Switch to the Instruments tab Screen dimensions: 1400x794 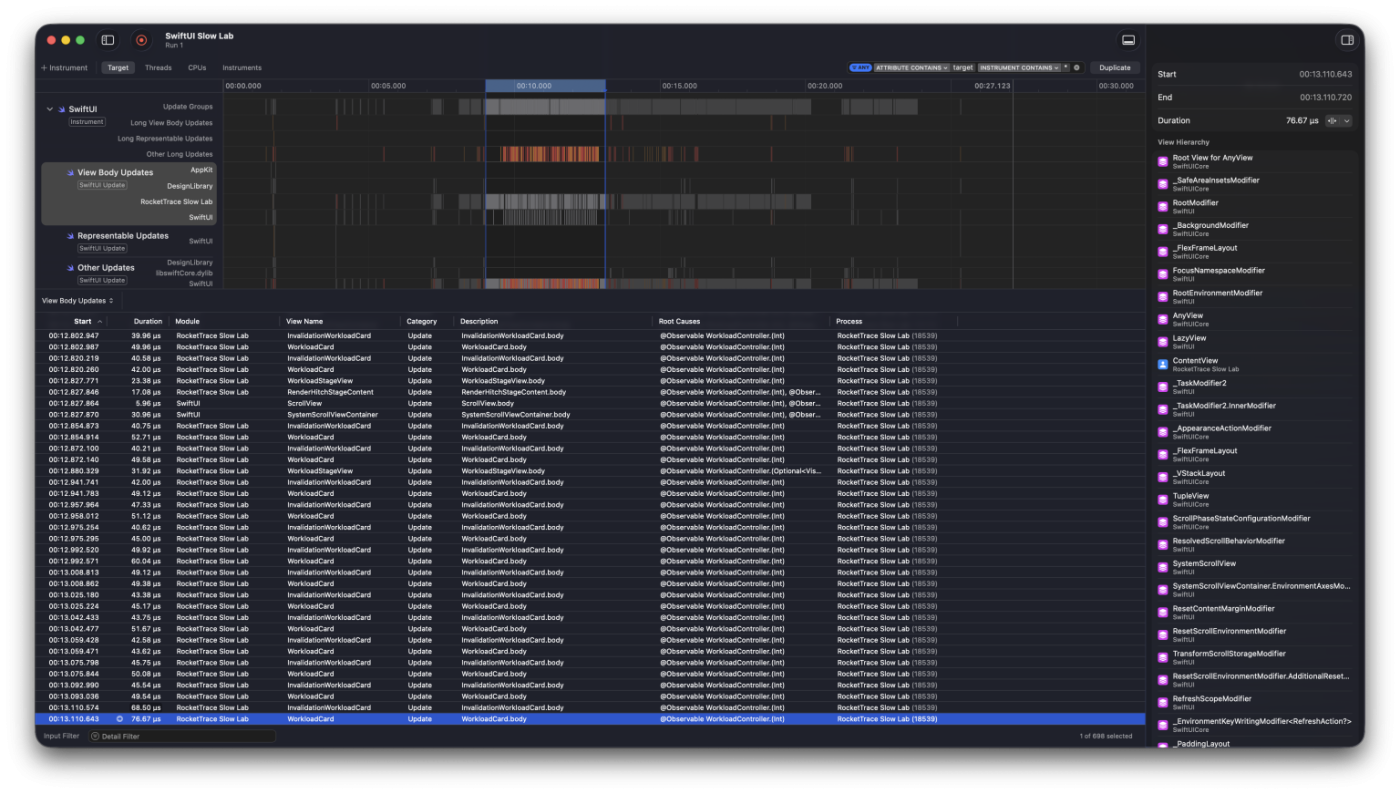pyautogui.click(x=242, y=68)
